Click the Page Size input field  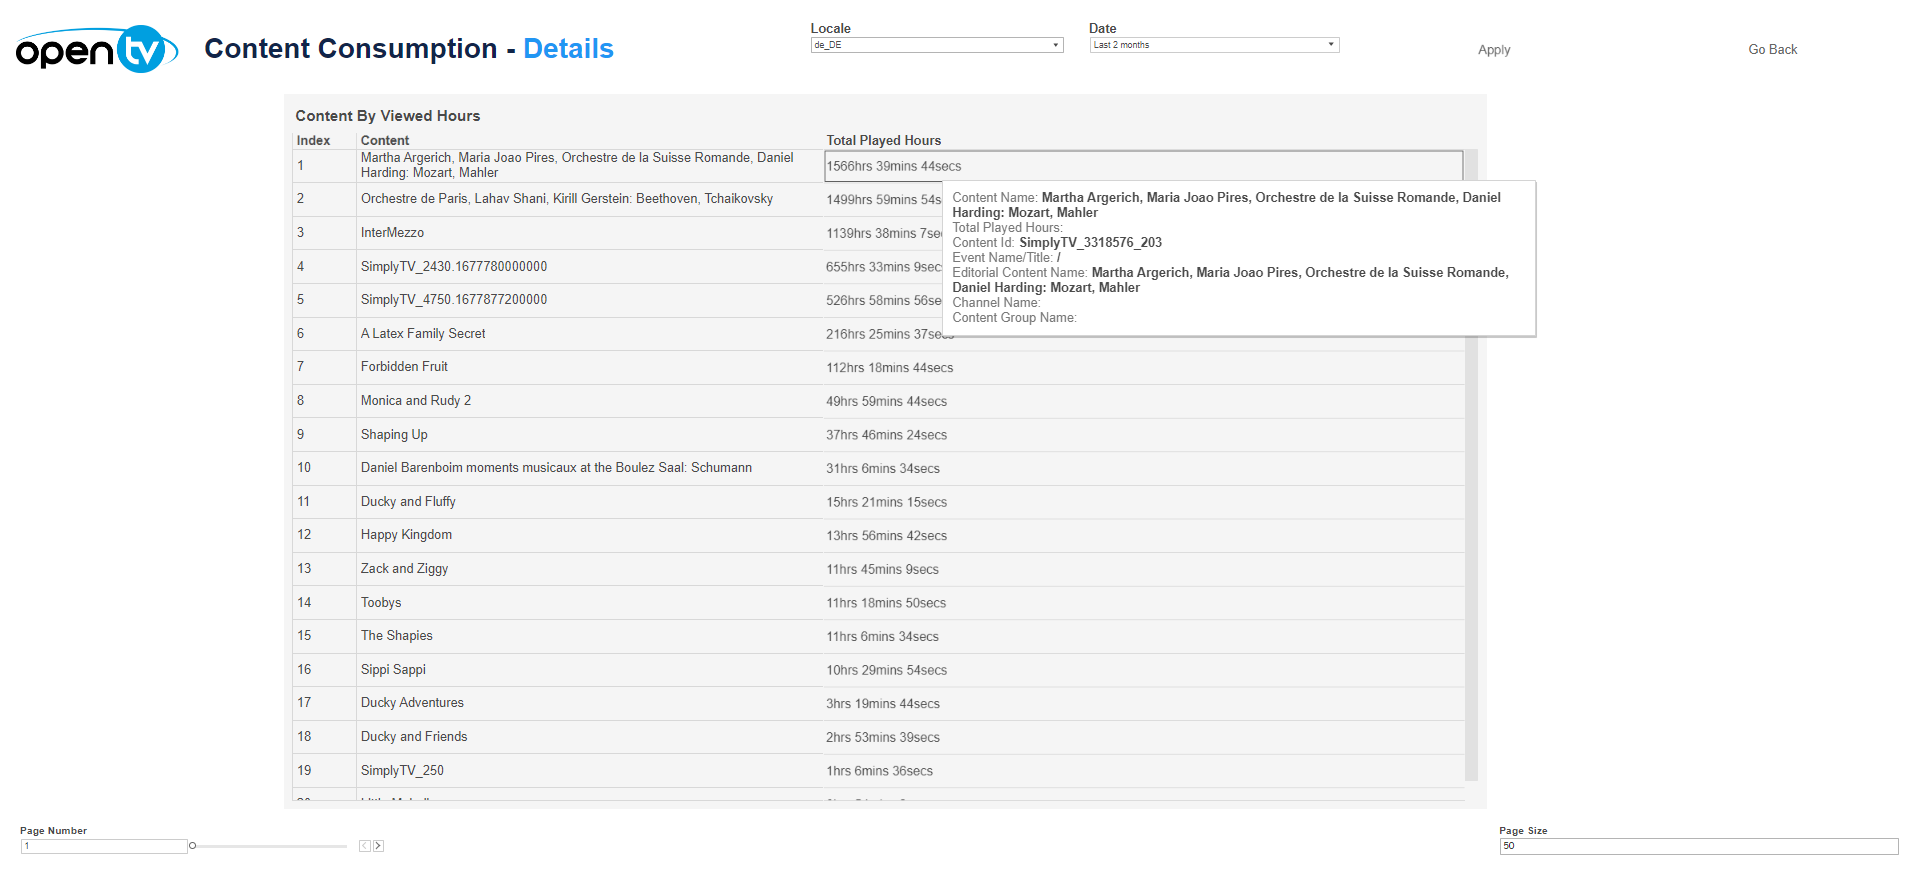point(1697,846)
